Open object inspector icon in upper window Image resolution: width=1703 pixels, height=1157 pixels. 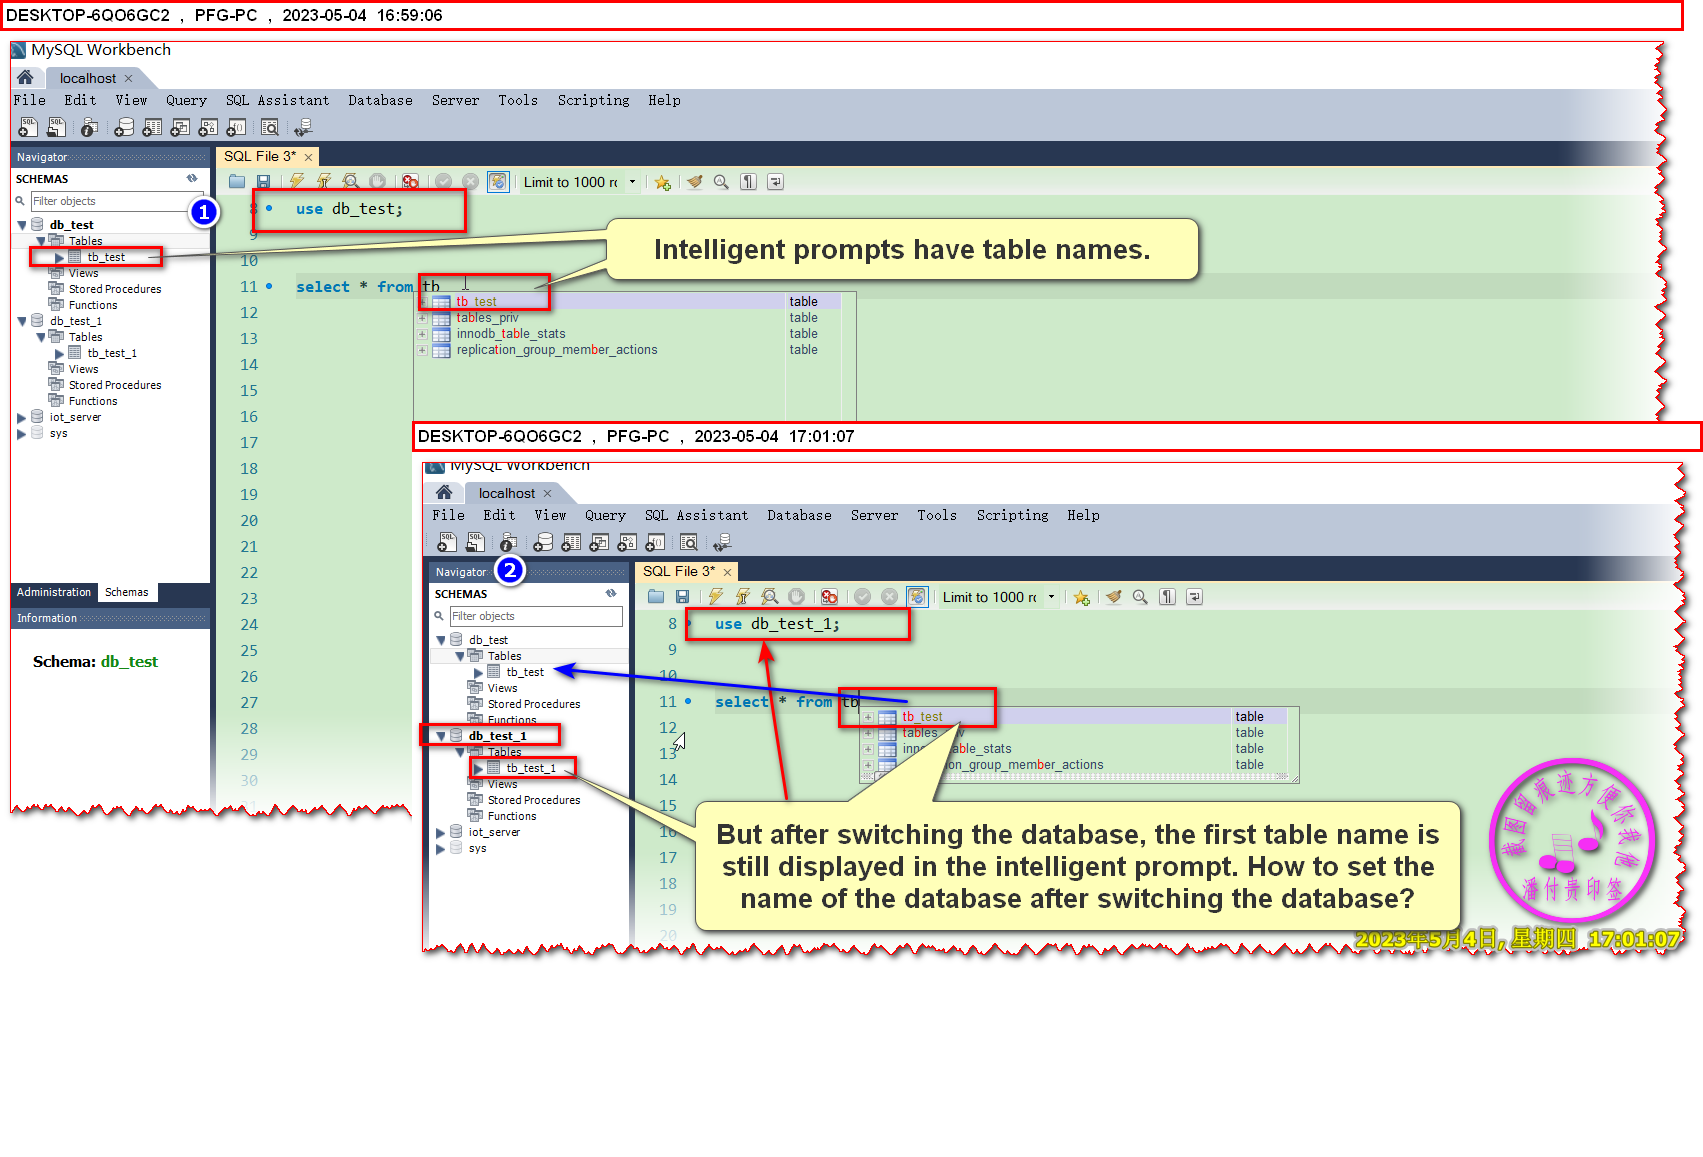[89, 127]
